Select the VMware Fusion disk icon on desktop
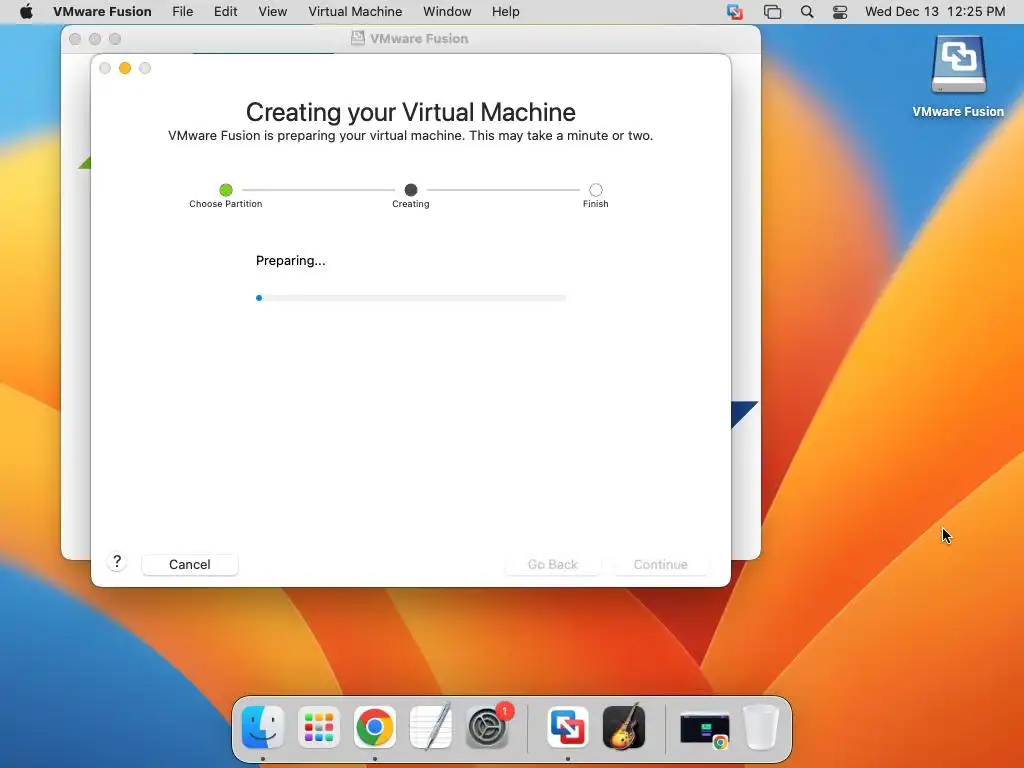 pos(958,64)
